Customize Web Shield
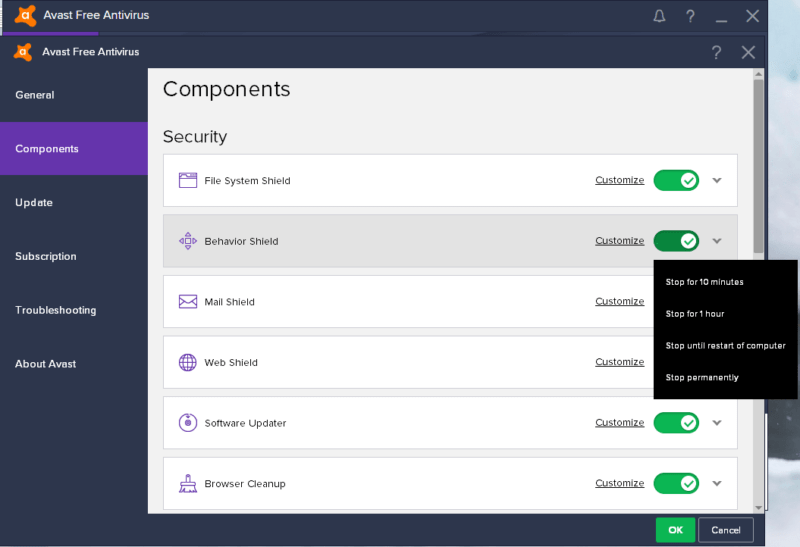The image size is (800, 547). click(x=619, y=362)
